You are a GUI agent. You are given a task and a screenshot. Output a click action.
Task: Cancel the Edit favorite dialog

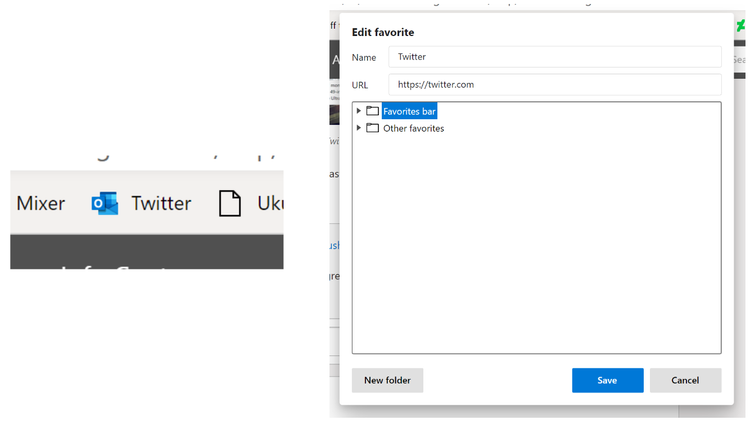click(x=685, y=380)
